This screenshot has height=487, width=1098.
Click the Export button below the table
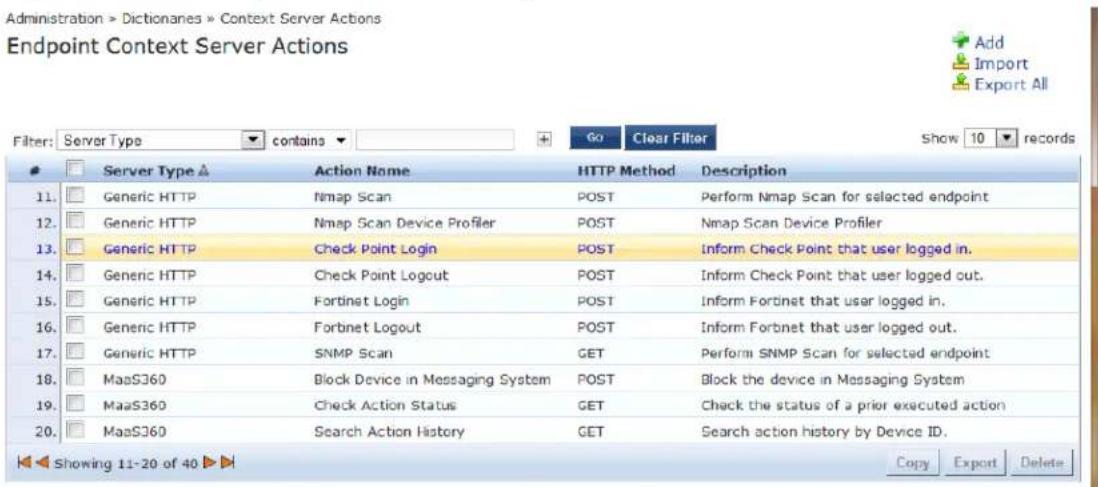tap(975, 463)
